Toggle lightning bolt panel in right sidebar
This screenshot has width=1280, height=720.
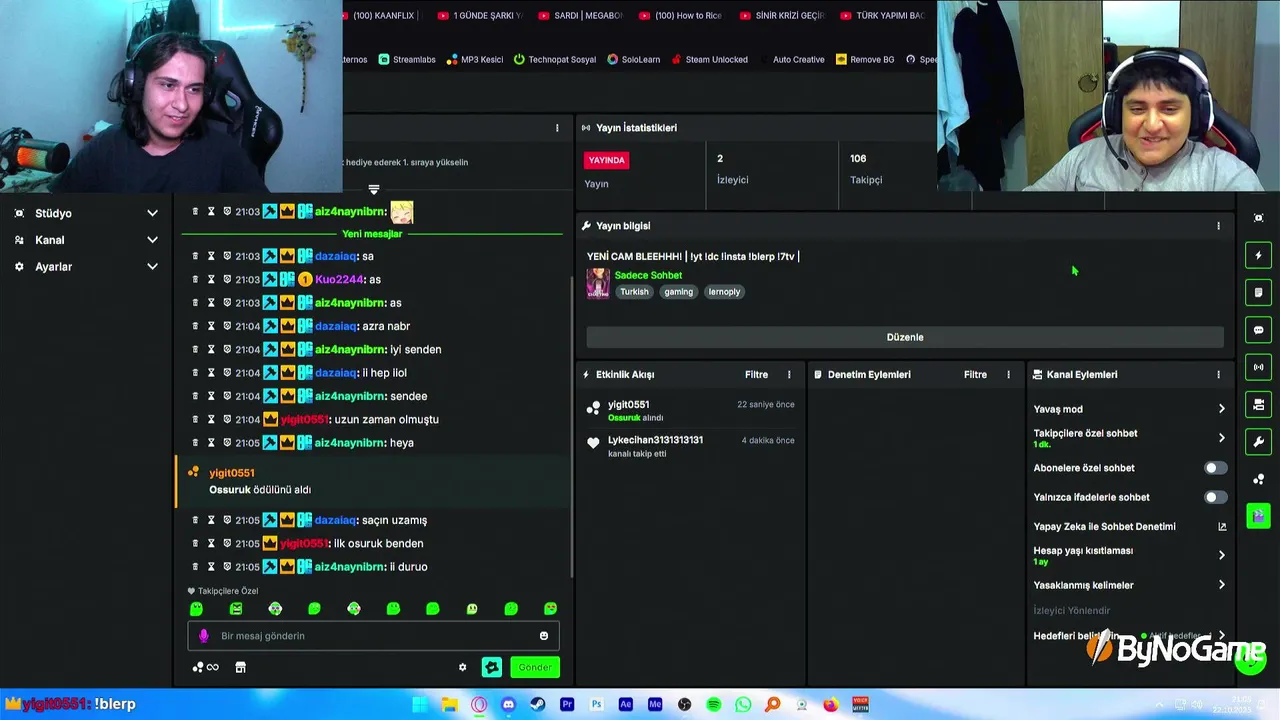click(x=1258, y=255)
